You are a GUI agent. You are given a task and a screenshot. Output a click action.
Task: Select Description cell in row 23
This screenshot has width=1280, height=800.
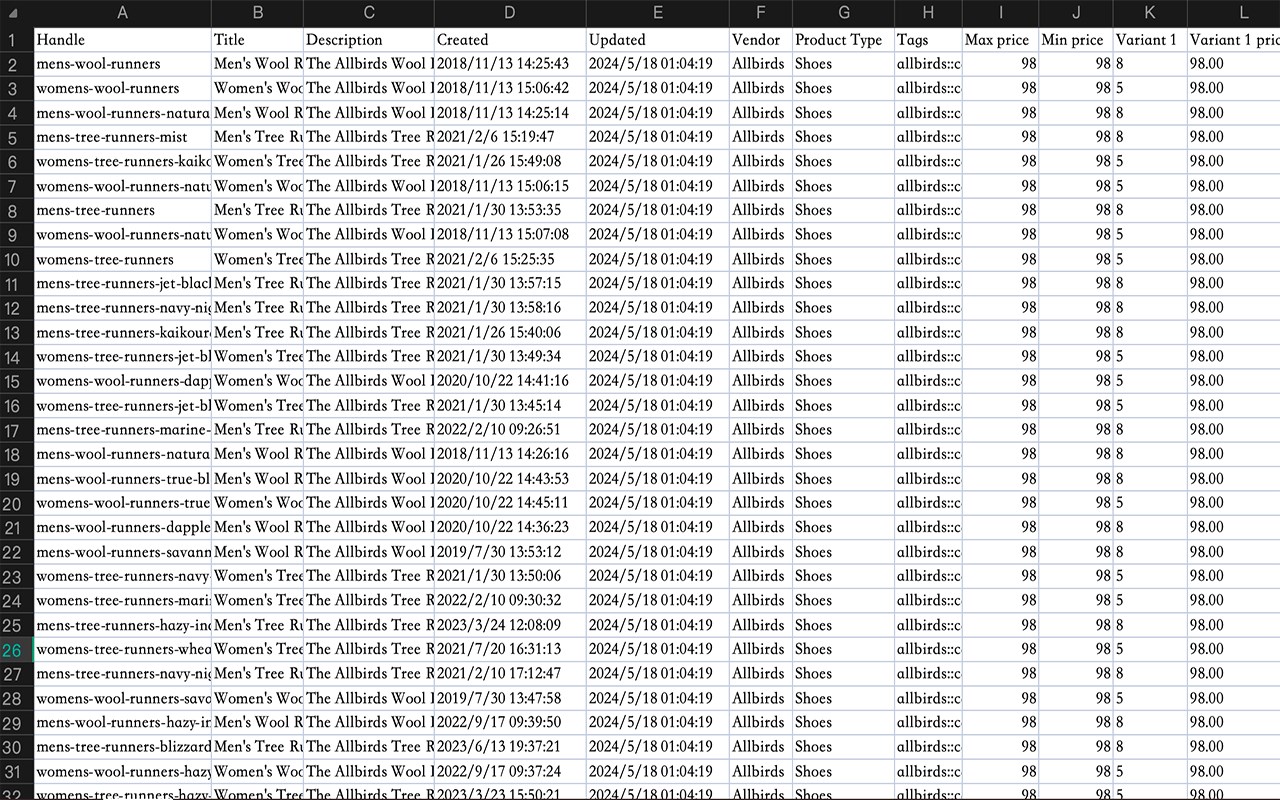(x=369, y=576)
